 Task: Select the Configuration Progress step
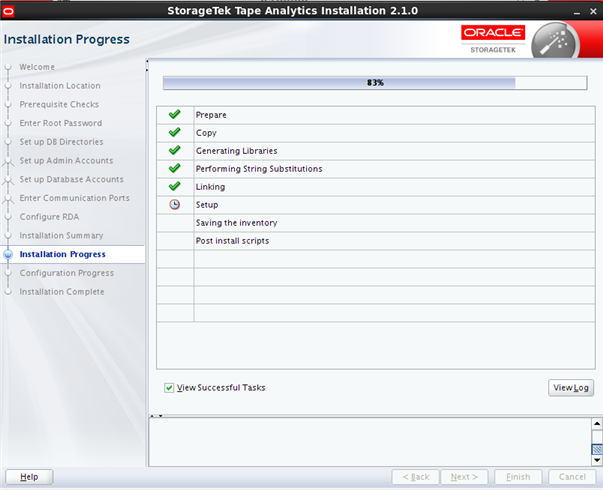pyautogui.click(x=67, y=273)
